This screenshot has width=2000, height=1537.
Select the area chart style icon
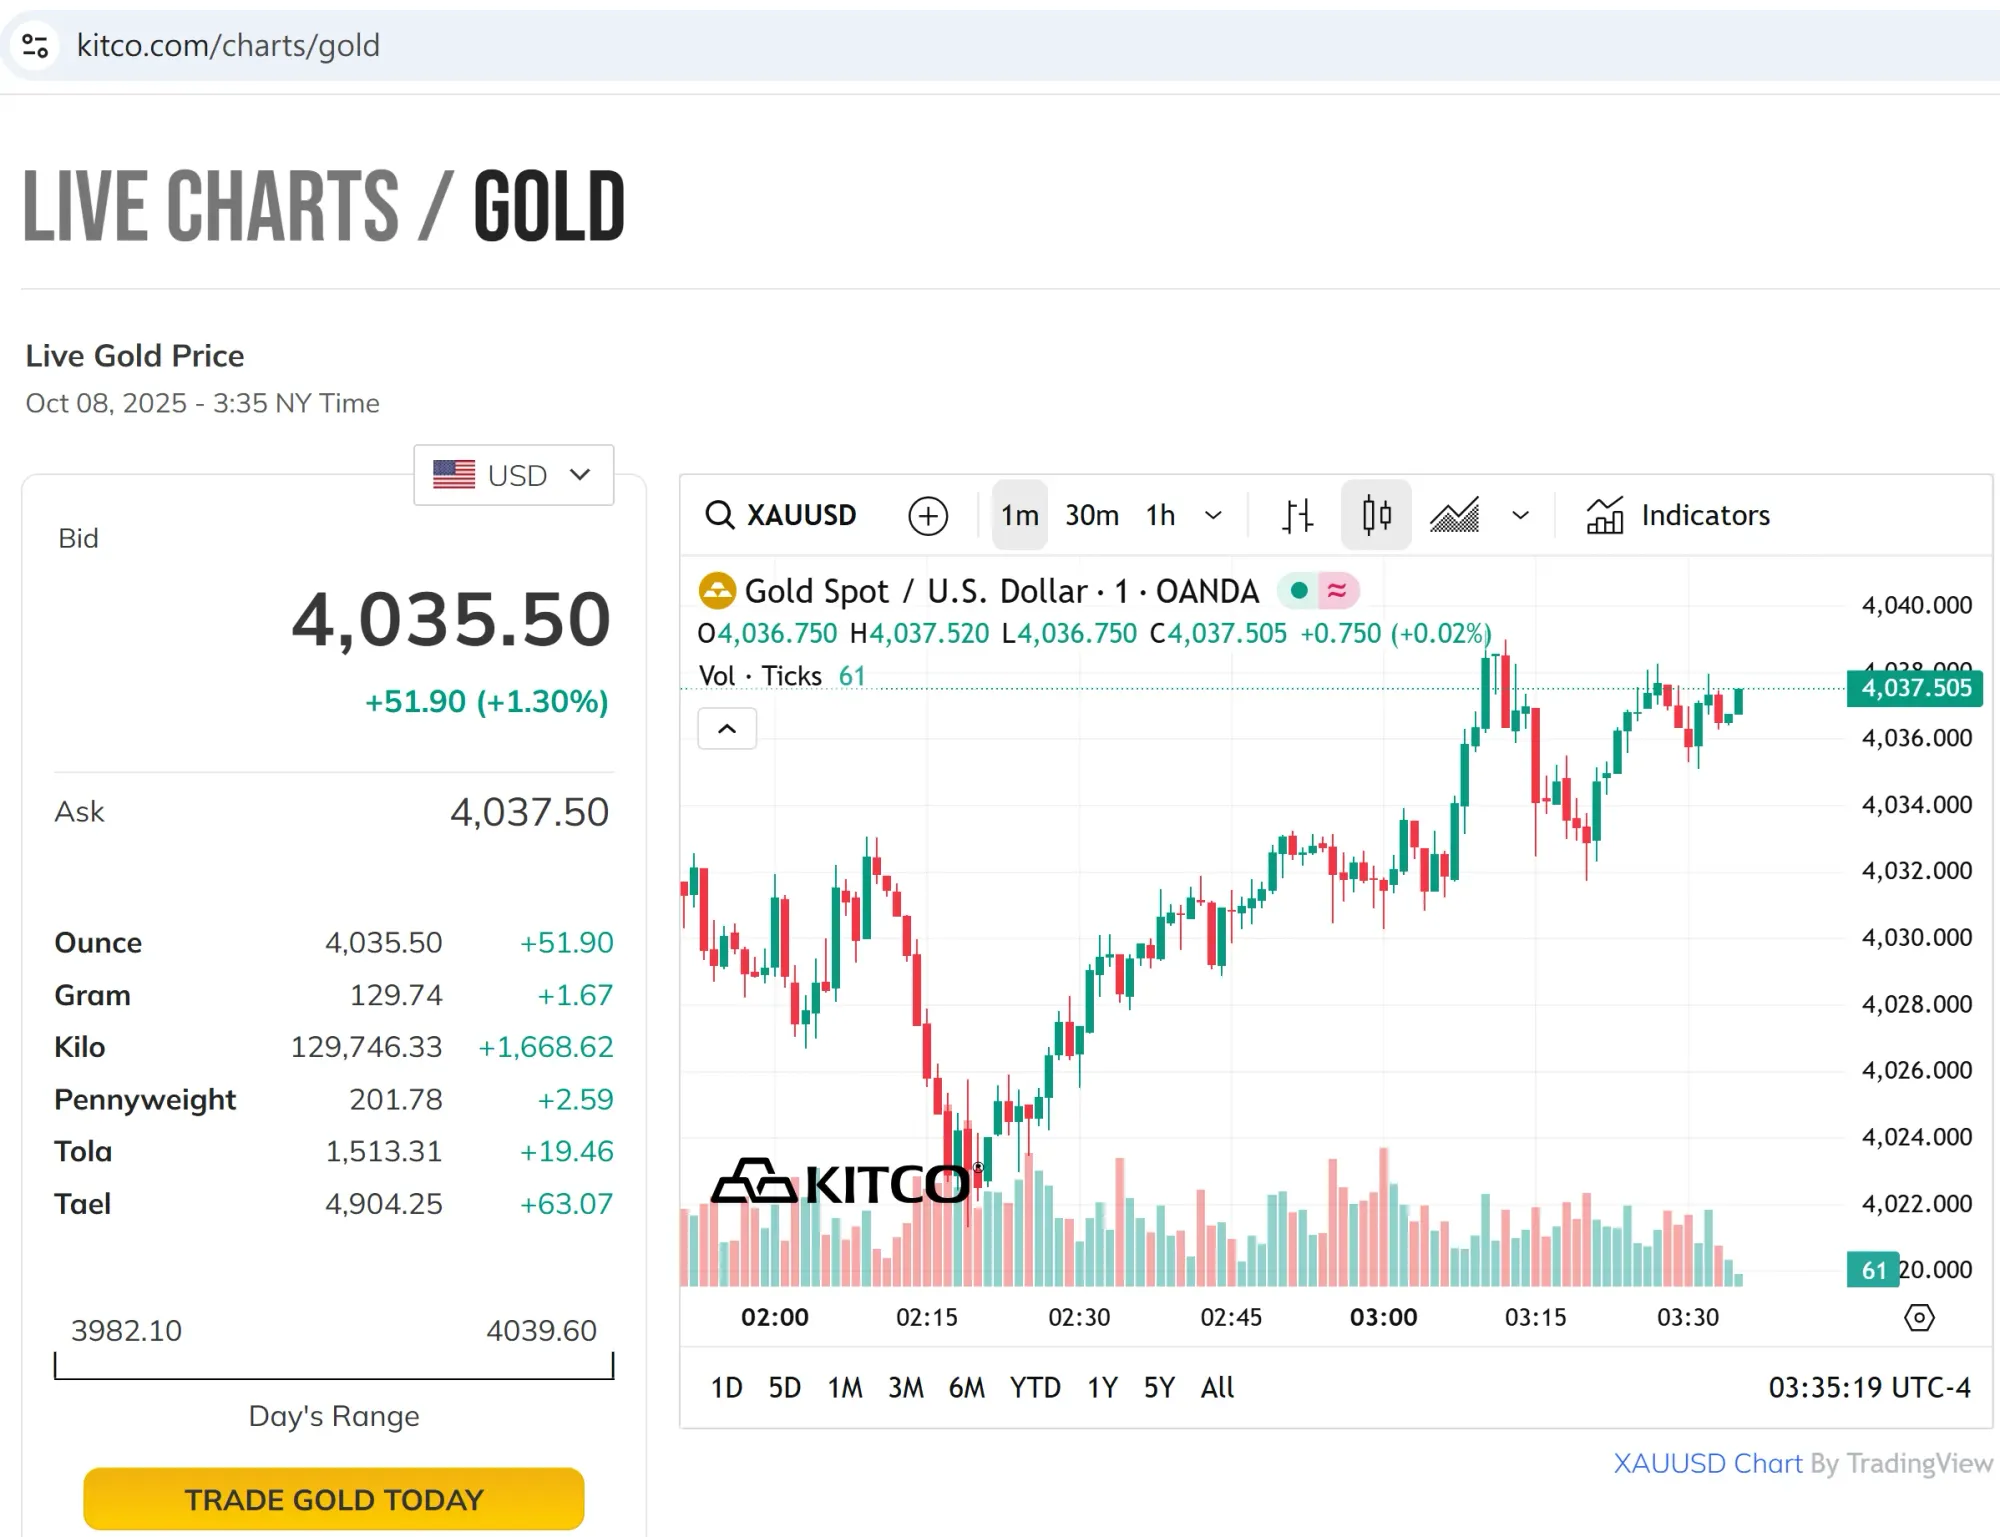coord(1454,516)
